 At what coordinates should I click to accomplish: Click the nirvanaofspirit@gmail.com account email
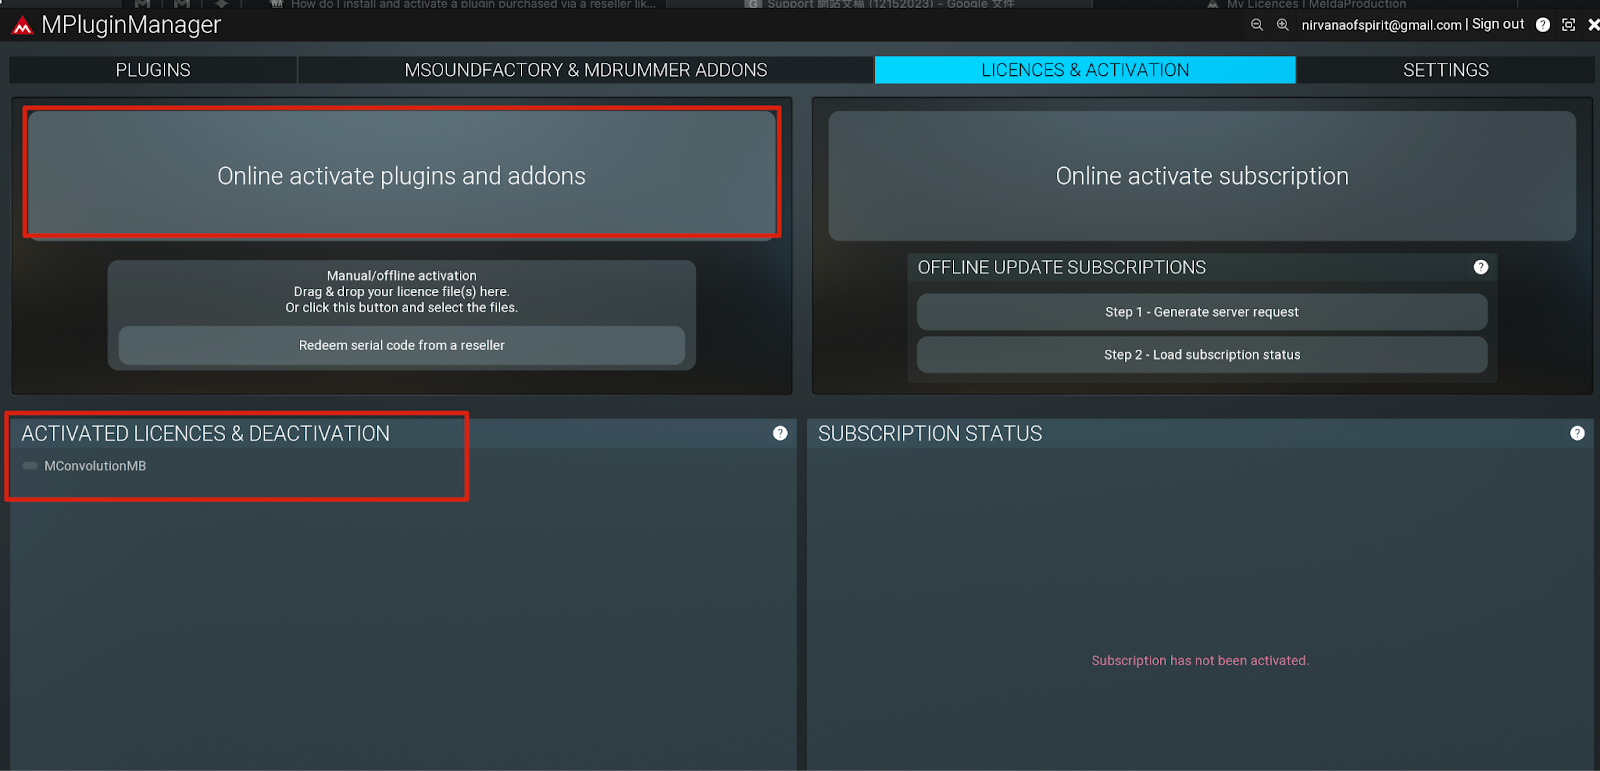(x=1381, y=25)
